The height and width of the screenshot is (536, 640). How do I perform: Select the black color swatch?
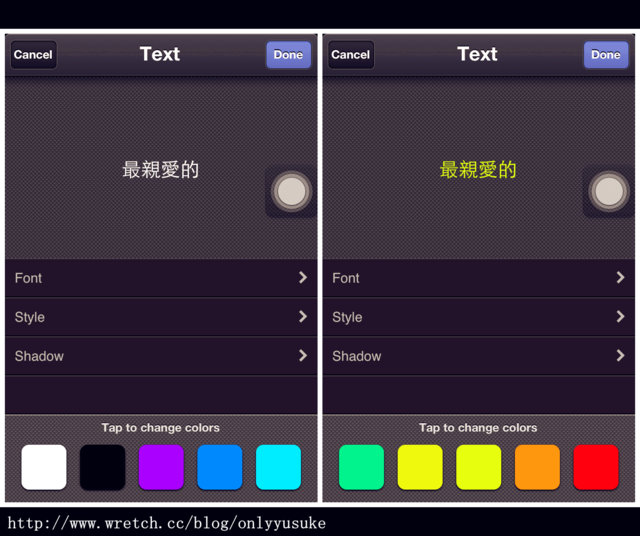[102, 467]
